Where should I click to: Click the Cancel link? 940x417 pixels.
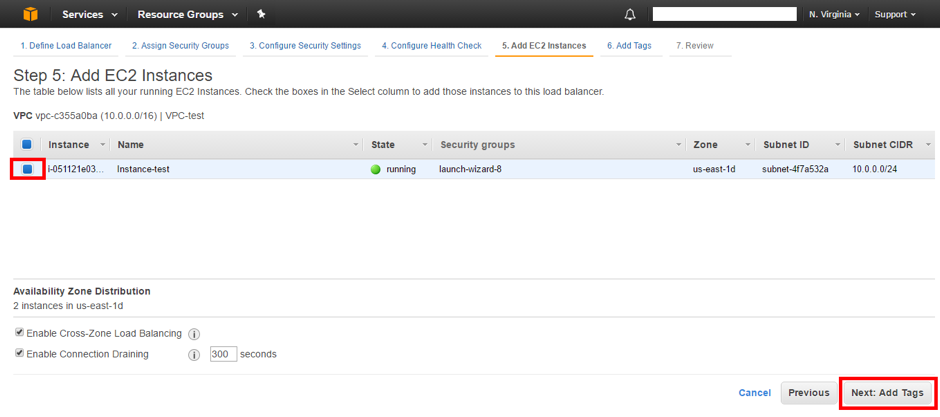pos(755,393)
